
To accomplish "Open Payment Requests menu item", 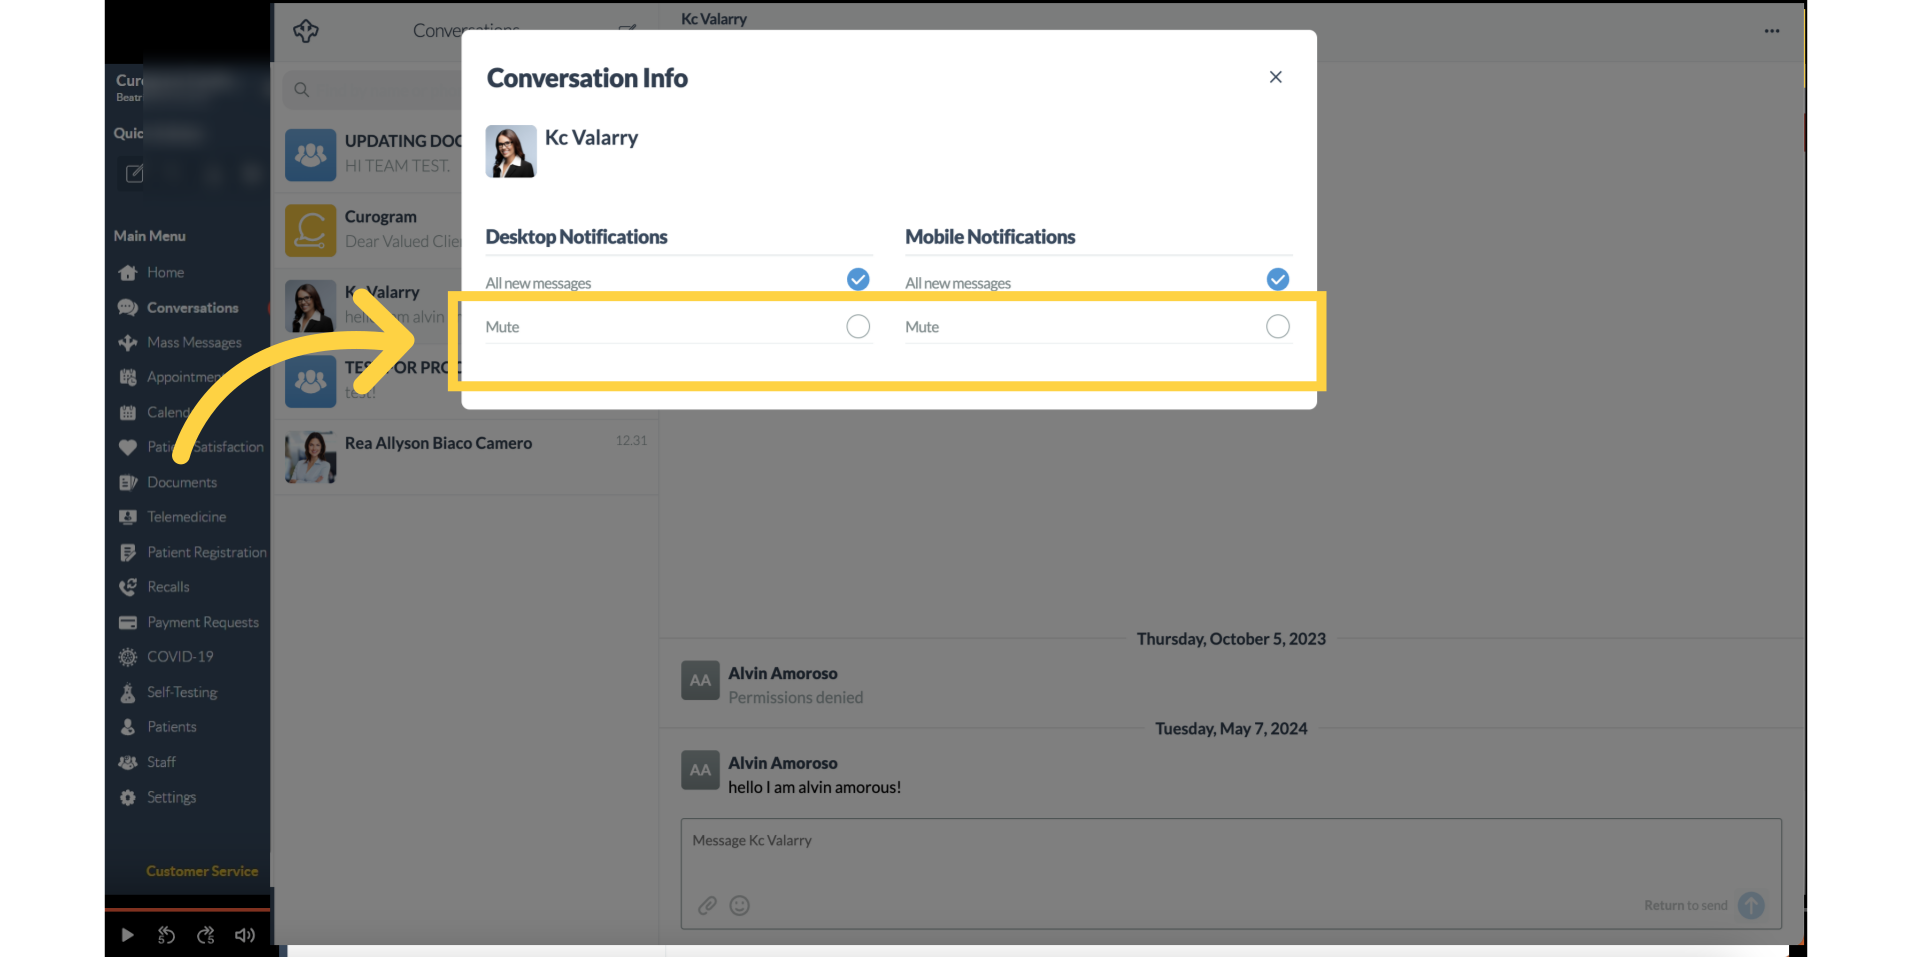I will 203,622.
